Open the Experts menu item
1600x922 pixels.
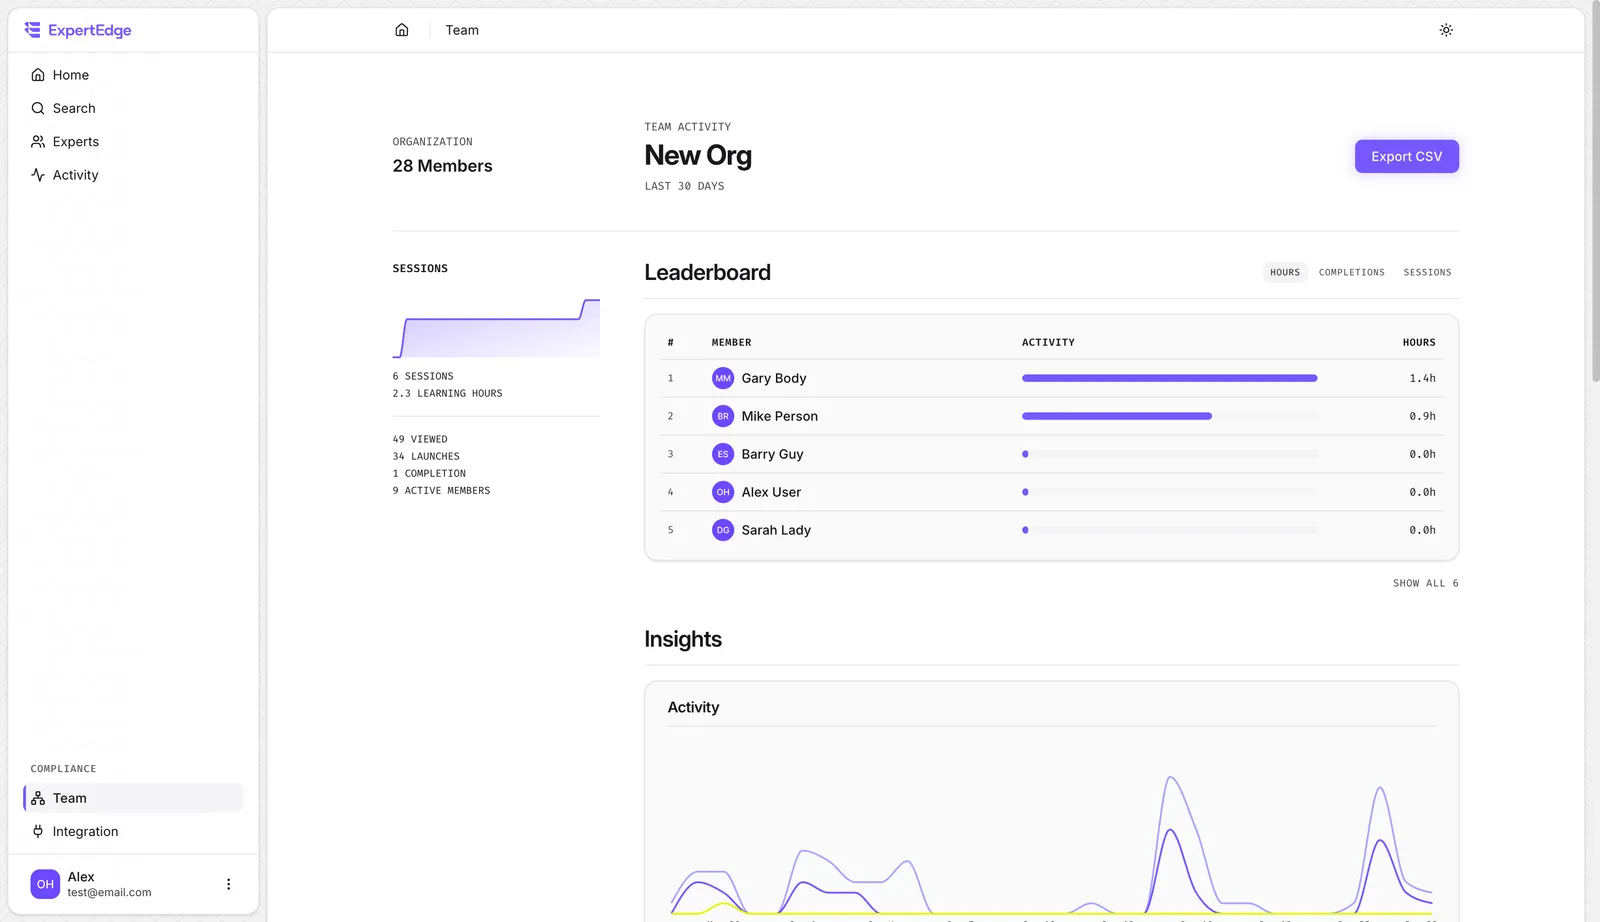click(x=133, y=142)
